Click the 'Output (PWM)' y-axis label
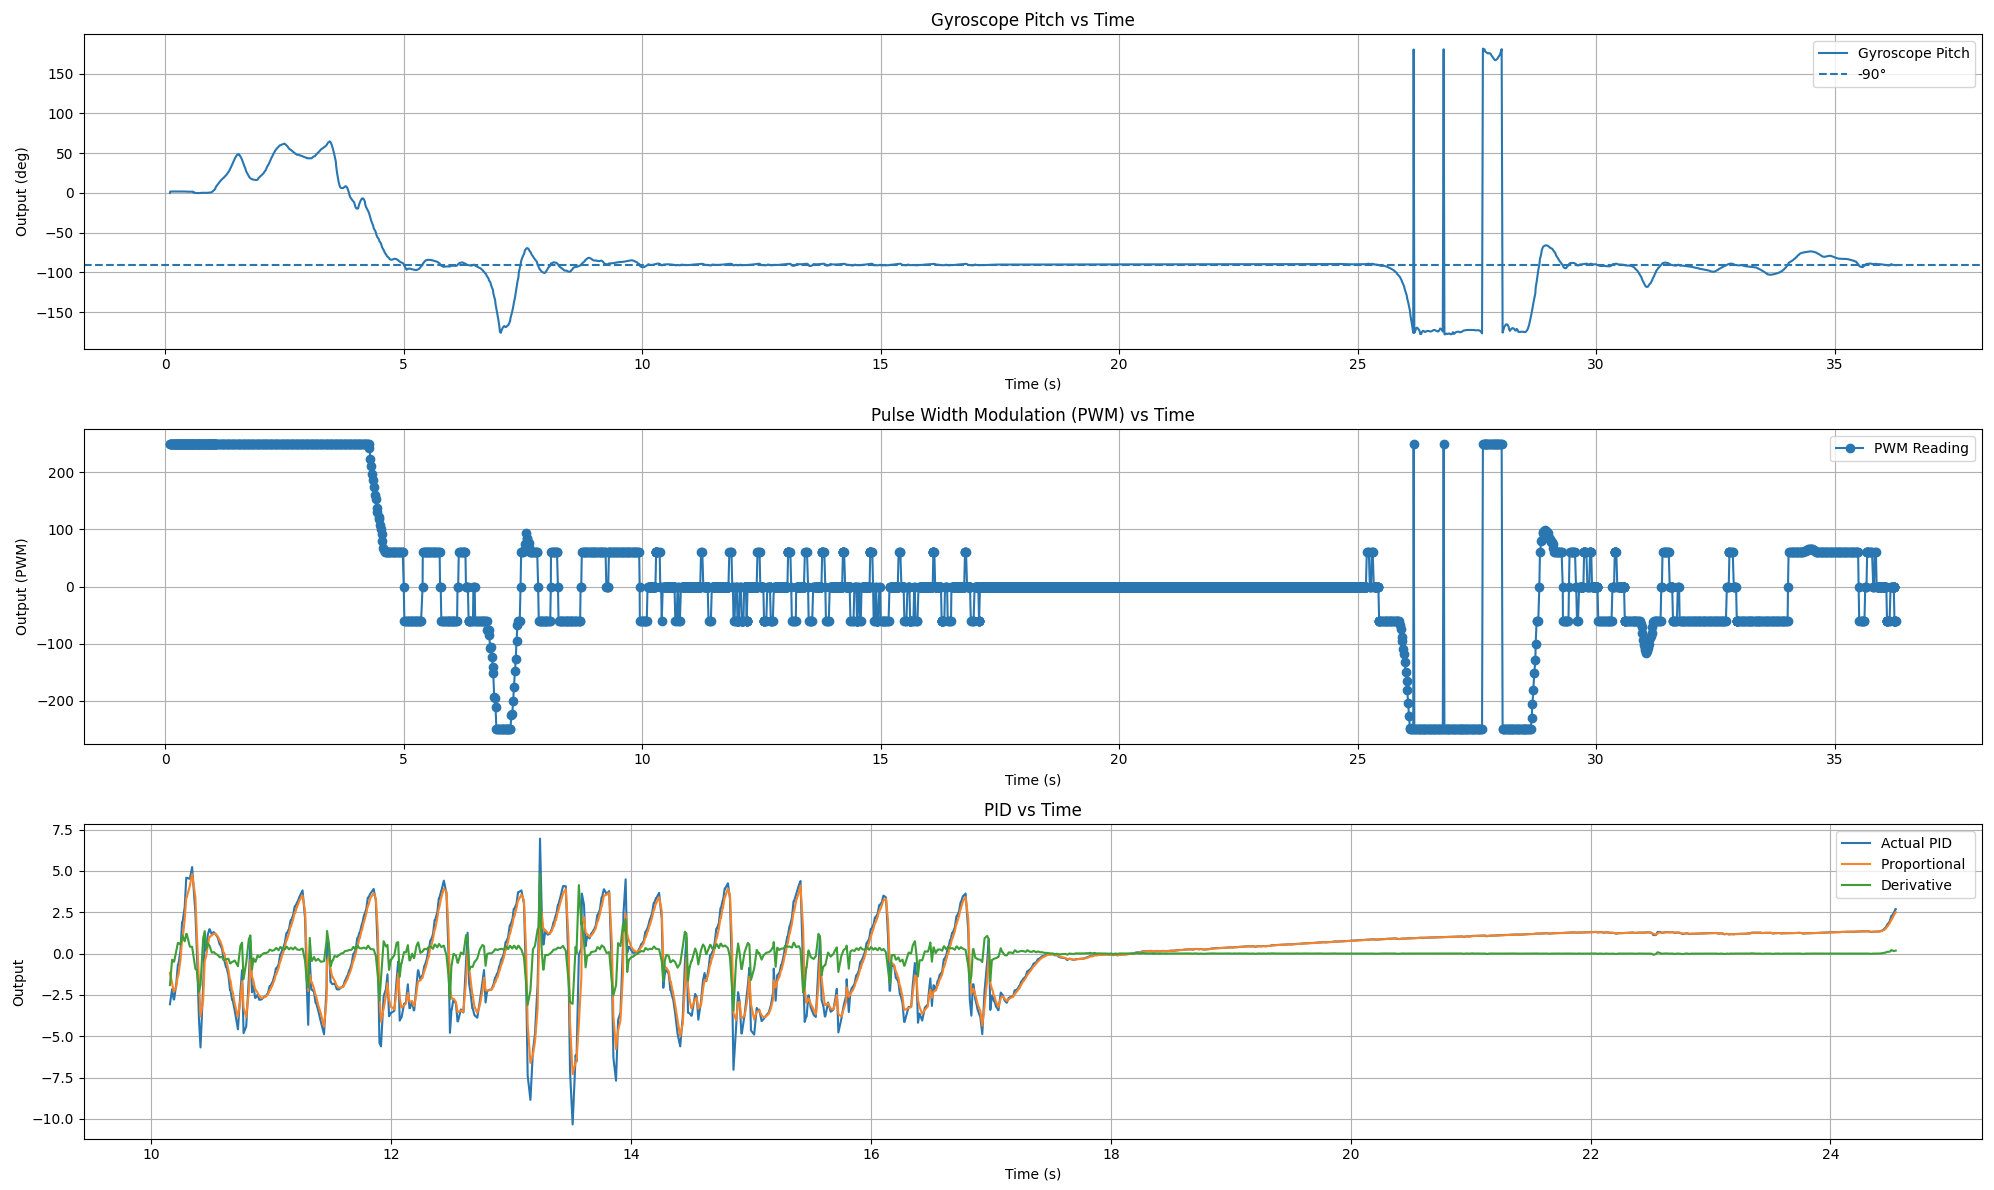 [x=22, y=587]
